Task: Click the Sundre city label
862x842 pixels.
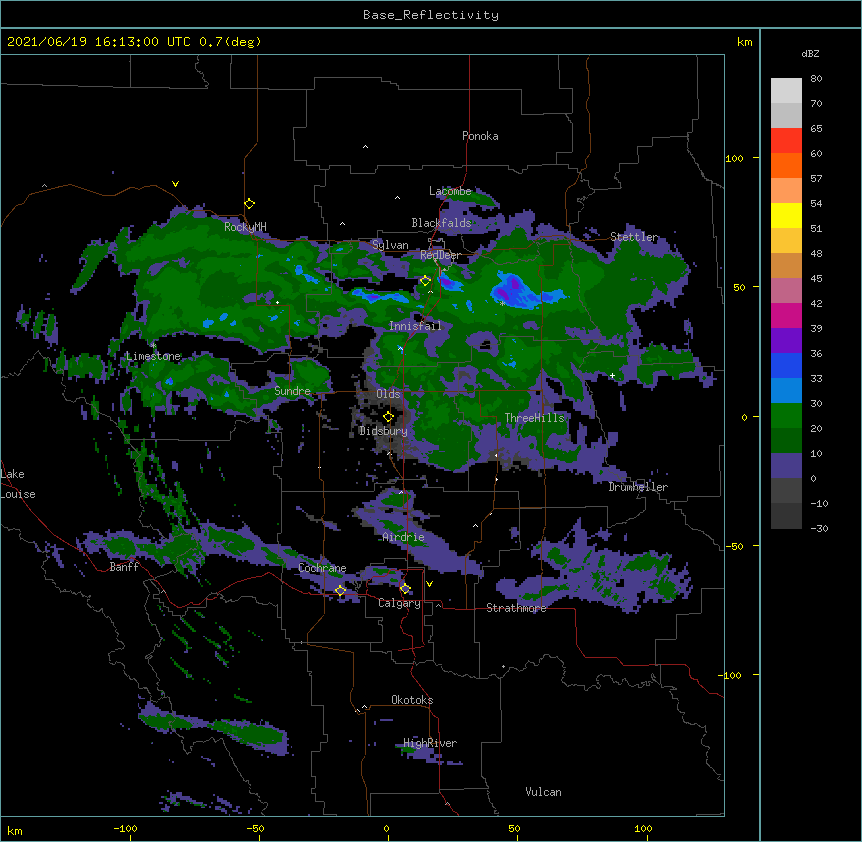Action: [292, 391]
